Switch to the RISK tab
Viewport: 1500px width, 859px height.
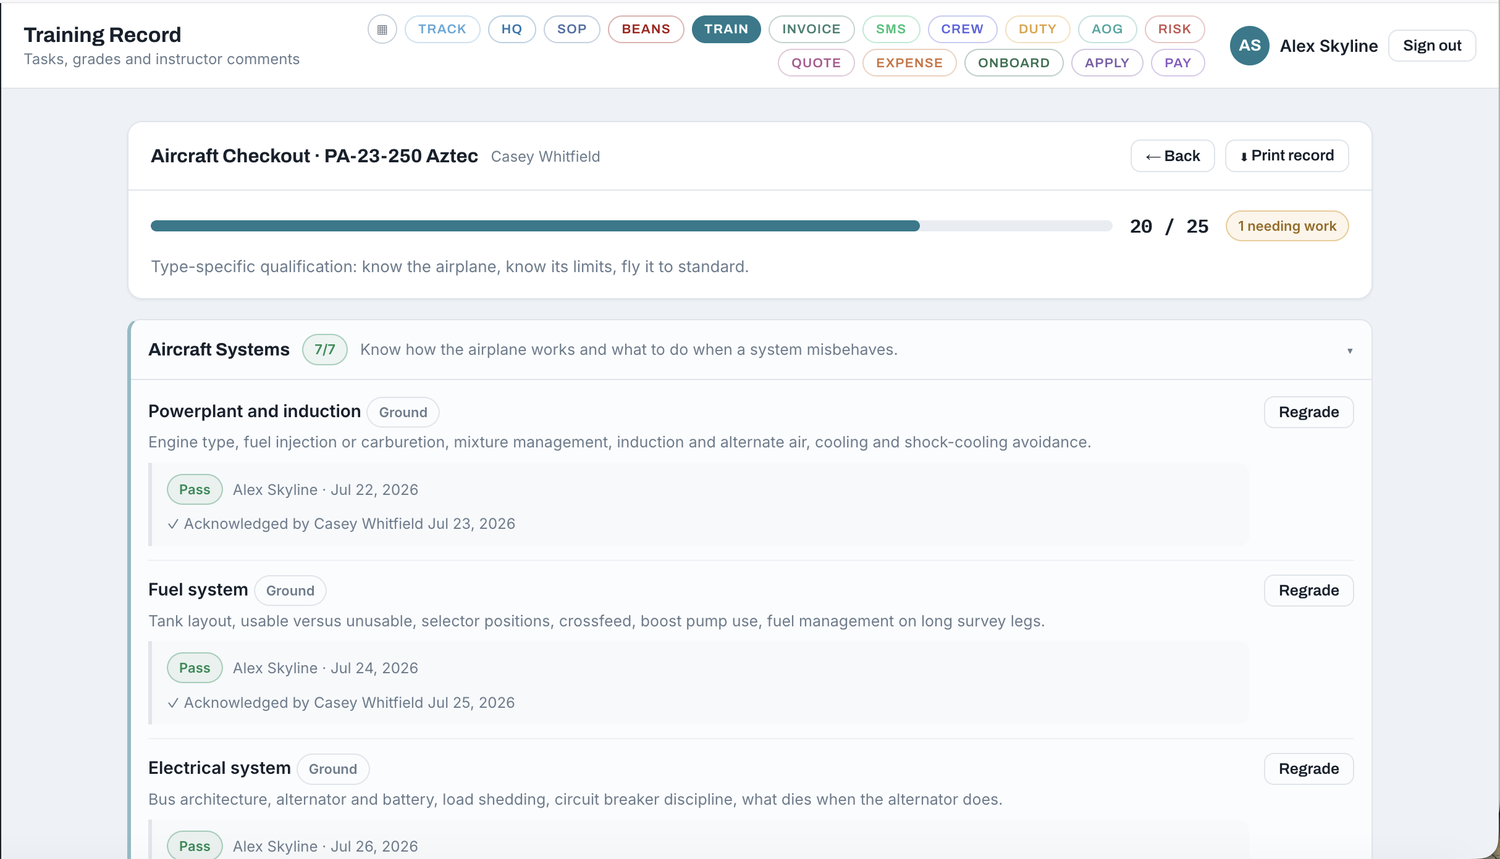(1174, 29)
